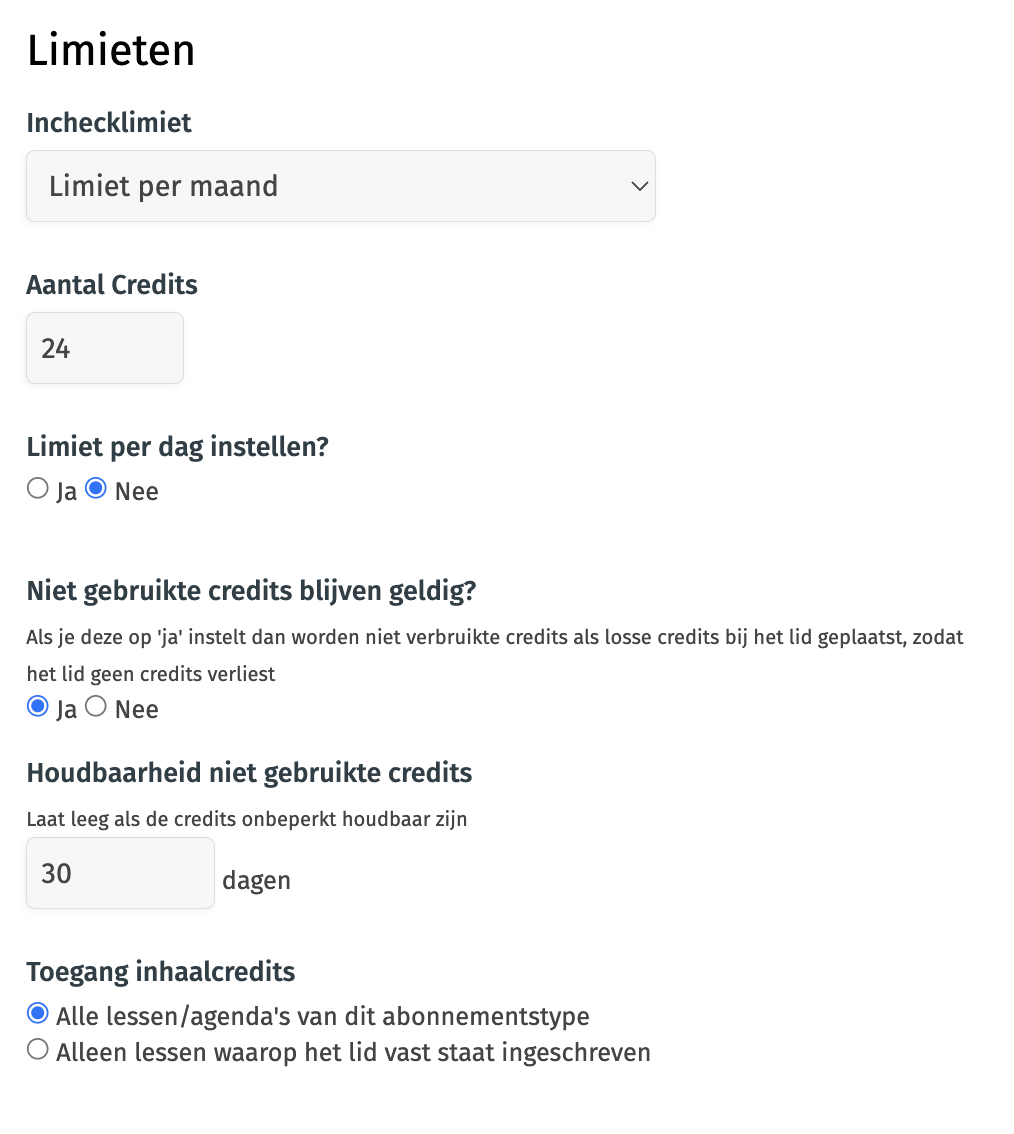Select 'Alle lessen/agenda's van dit abonnementstype' option
The width and height of the screenshot is (1014, 1134).
38,1013
